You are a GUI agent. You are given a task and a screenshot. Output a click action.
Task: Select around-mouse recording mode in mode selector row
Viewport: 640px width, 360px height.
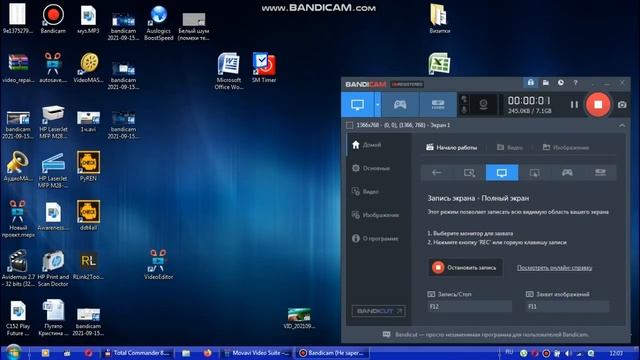point(534,173)
